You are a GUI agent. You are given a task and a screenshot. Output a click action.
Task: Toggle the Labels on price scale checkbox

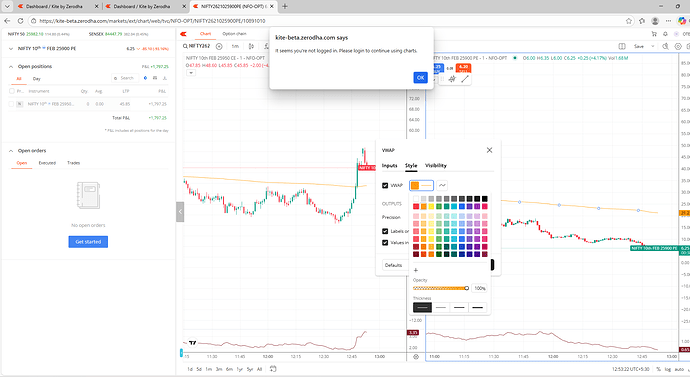385,231
